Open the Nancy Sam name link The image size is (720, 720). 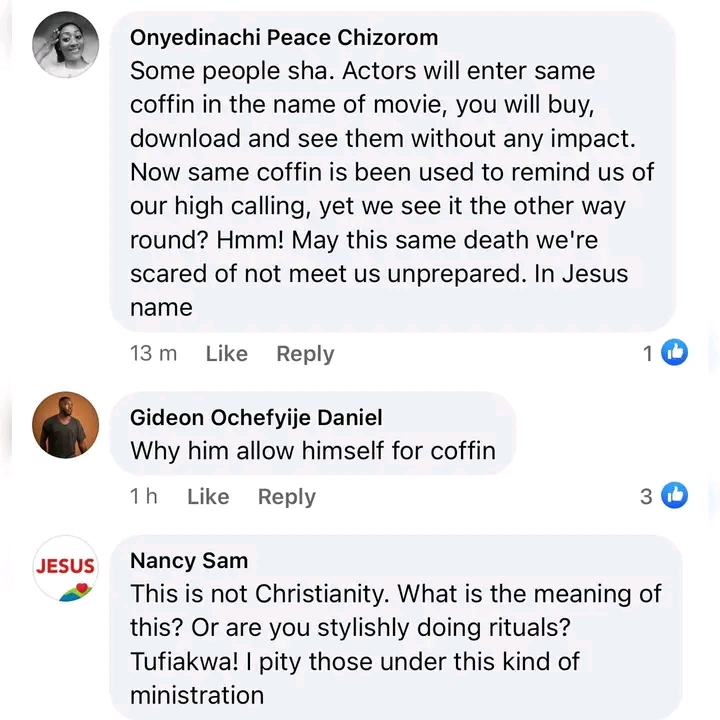pos(189,560)
